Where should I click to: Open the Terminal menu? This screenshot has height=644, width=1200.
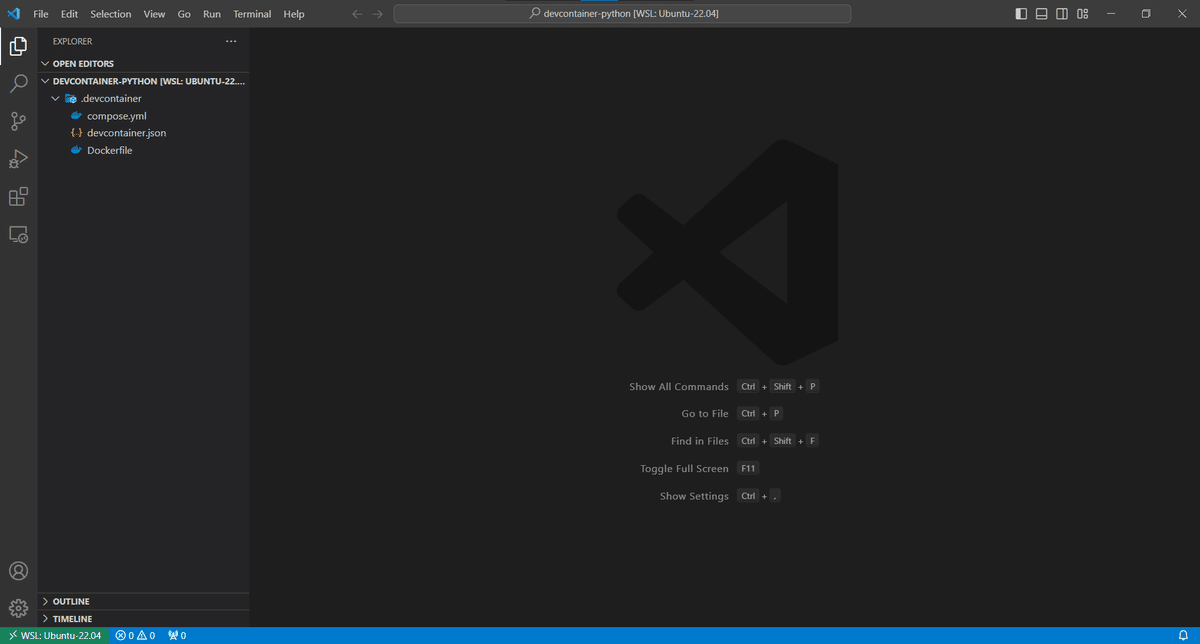[251, 13]
